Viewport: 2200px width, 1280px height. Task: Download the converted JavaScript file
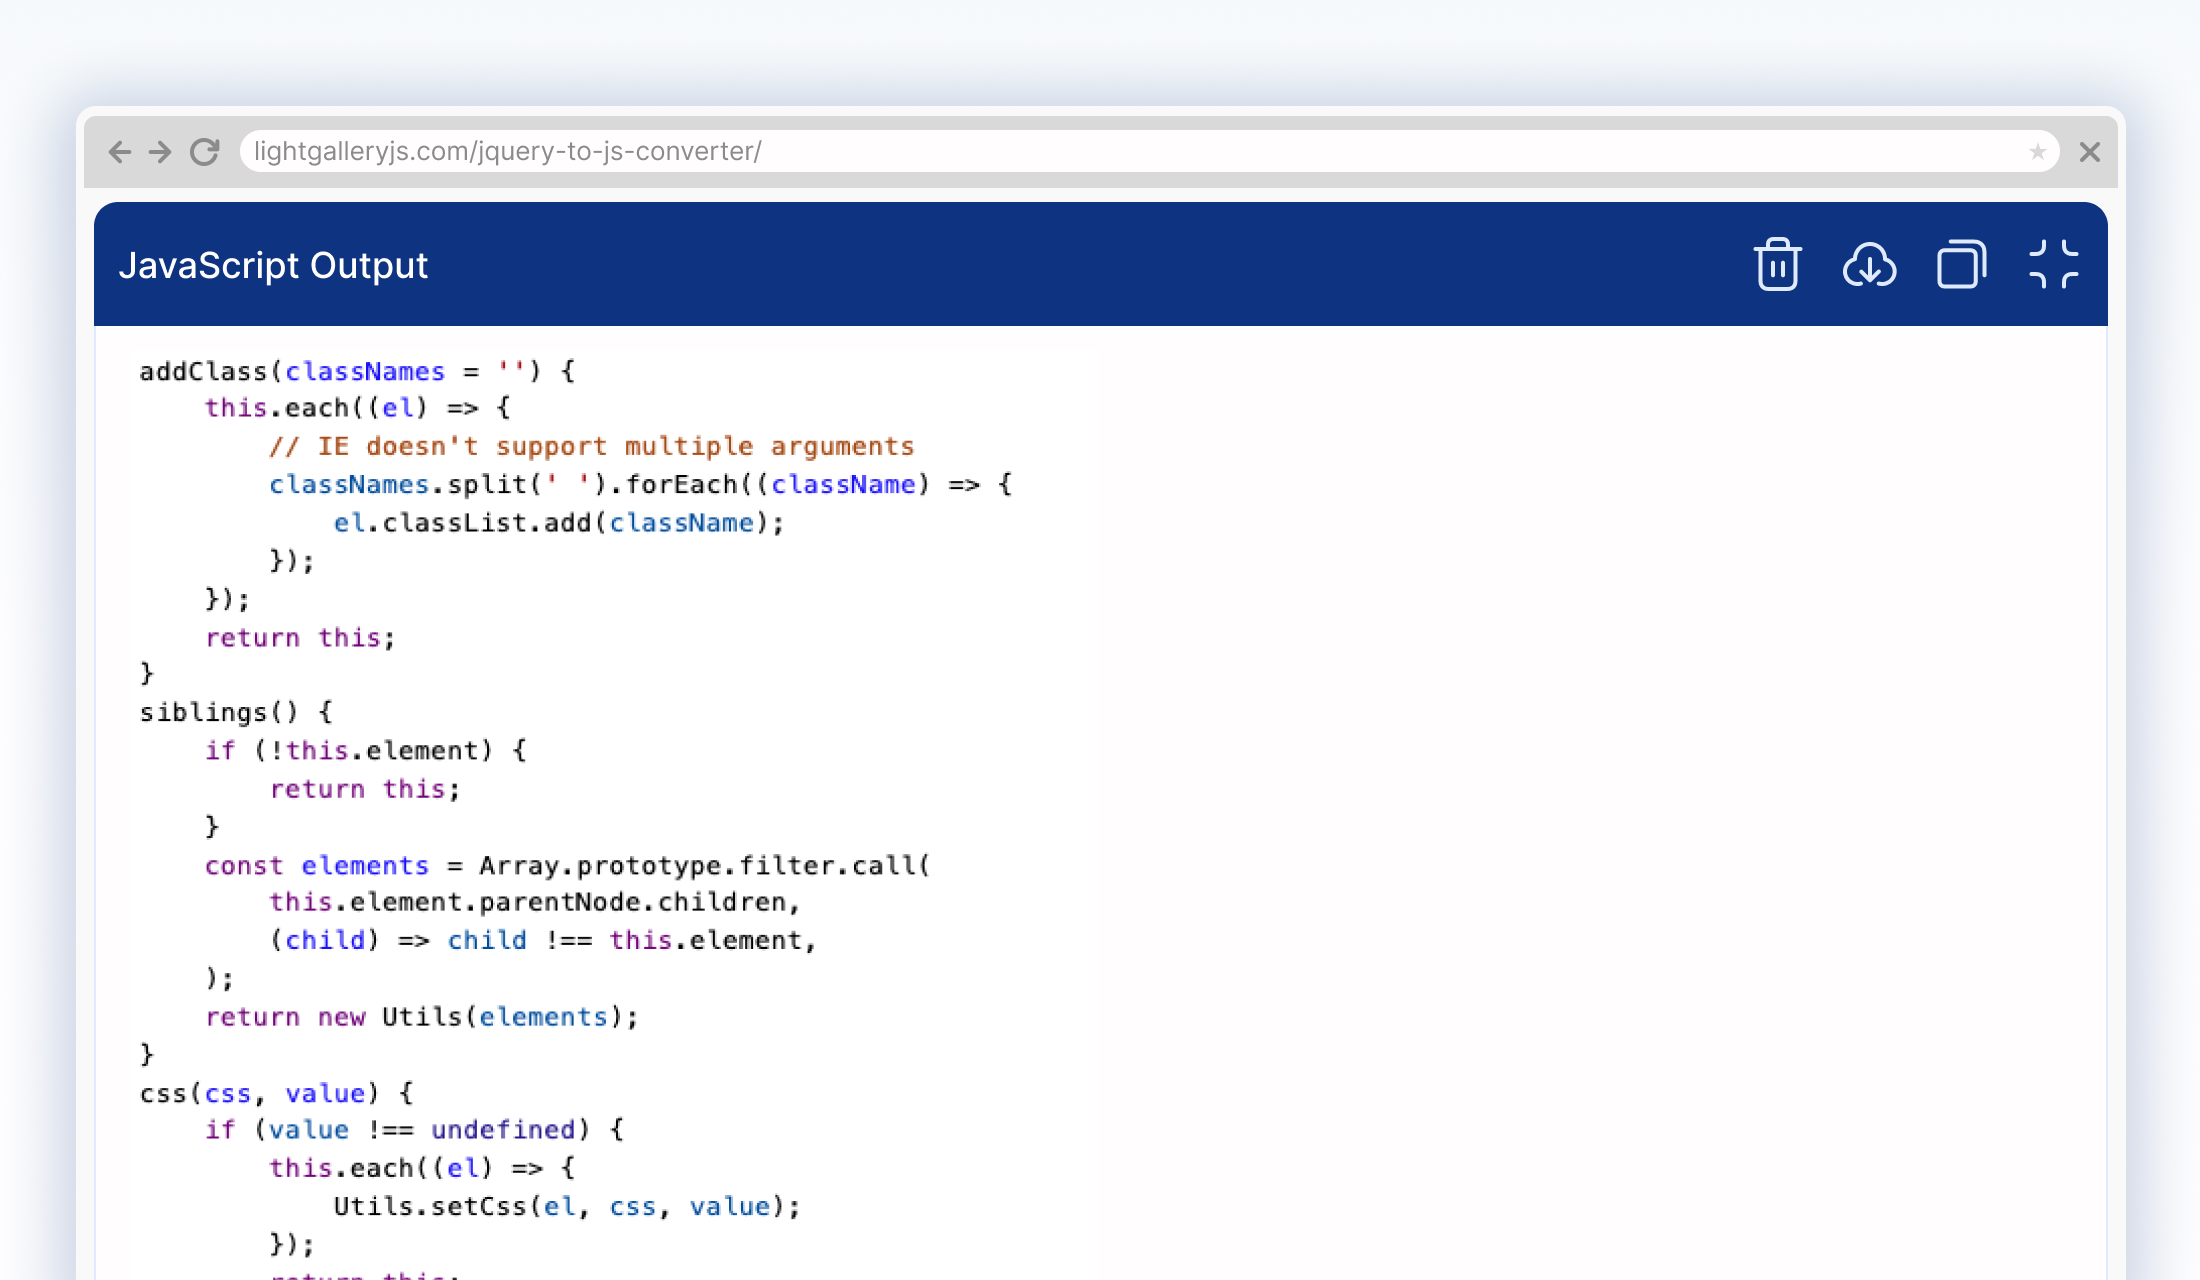[1869, 265]
